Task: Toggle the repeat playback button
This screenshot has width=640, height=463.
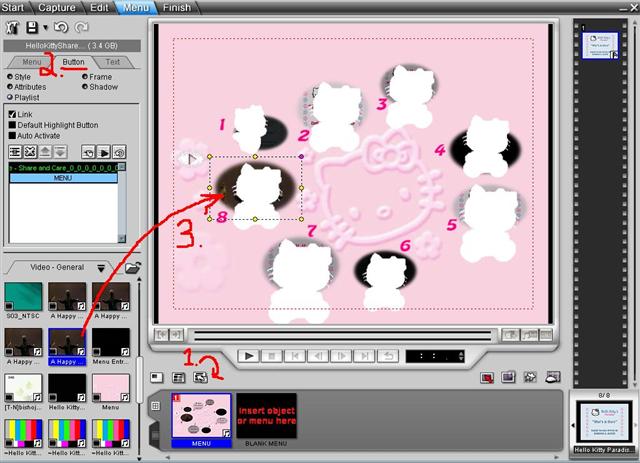Action: pyautogui.click(x=387, y=356)
